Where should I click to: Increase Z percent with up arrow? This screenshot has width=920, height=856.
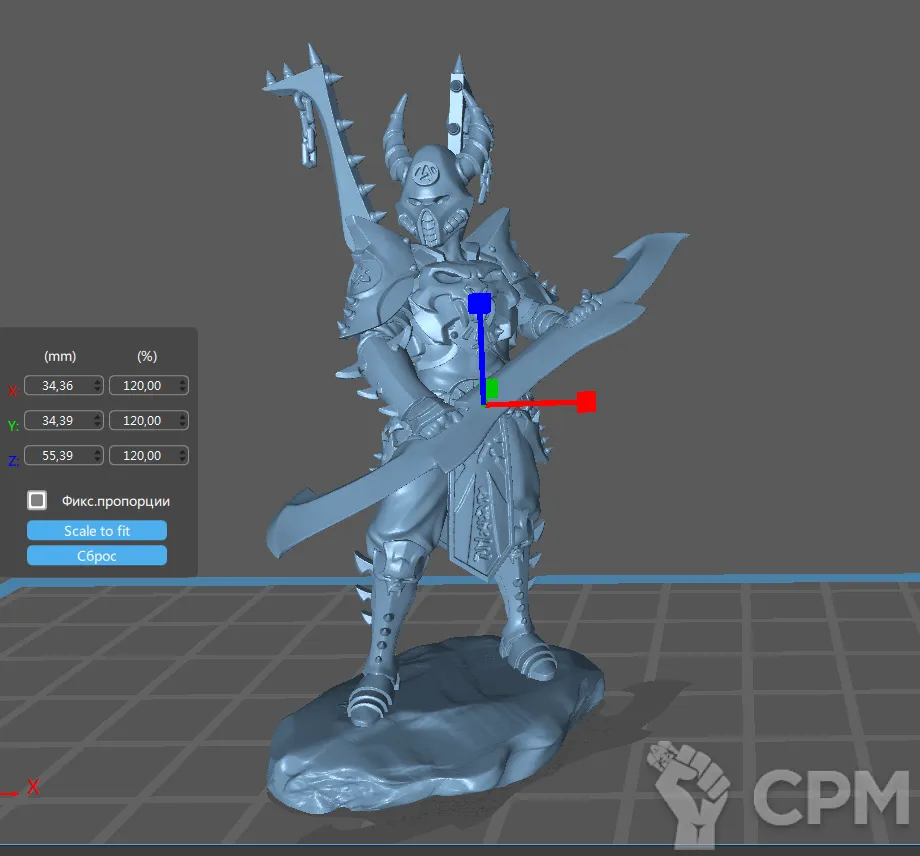[x=181, y=452]
